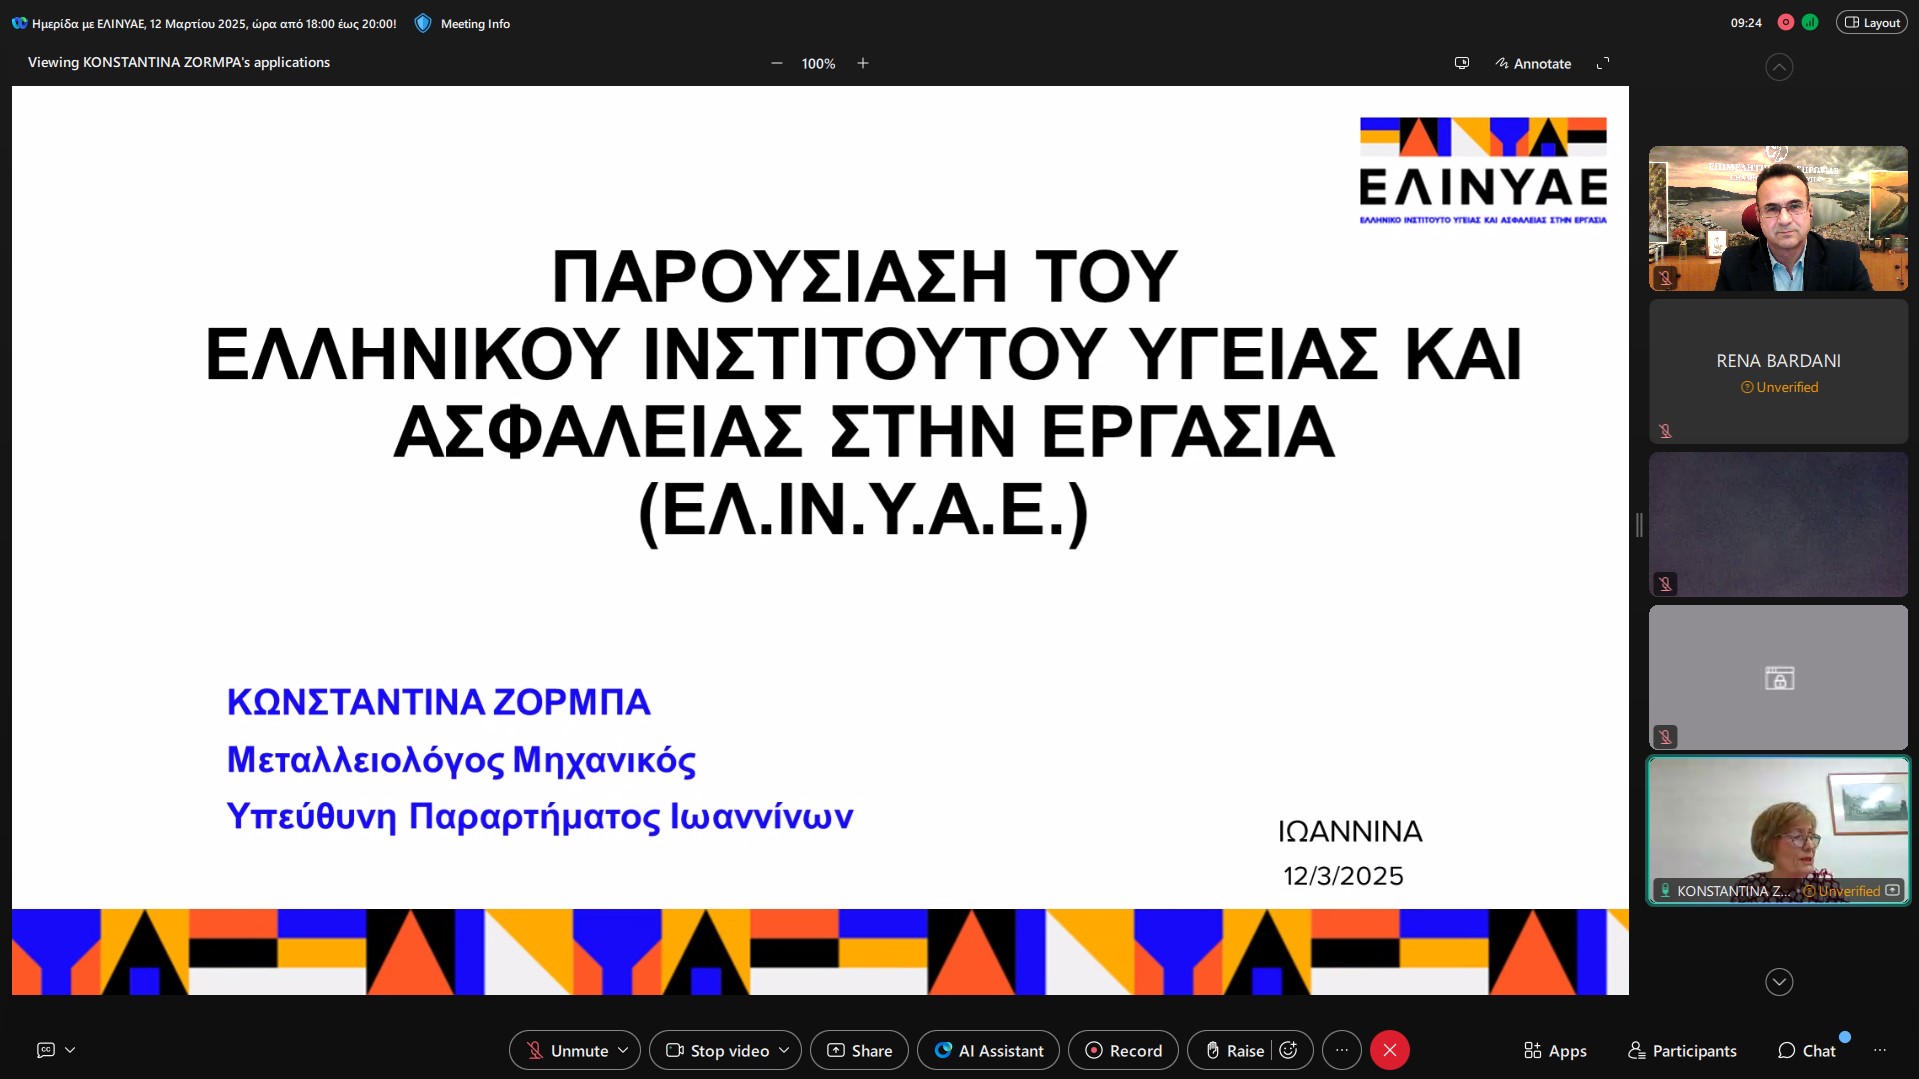Open video options dropdown arrow

click(x=785, y=1050)
